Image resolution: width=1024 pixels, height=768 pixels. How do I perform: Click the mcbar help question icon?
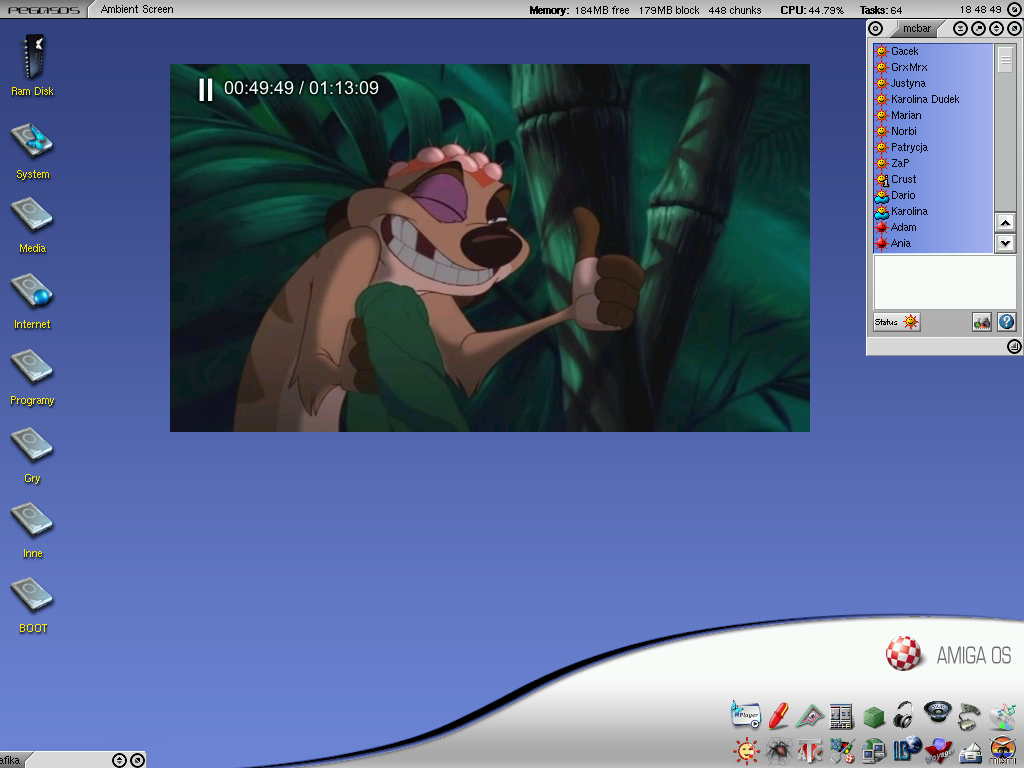pos(1006,321)
